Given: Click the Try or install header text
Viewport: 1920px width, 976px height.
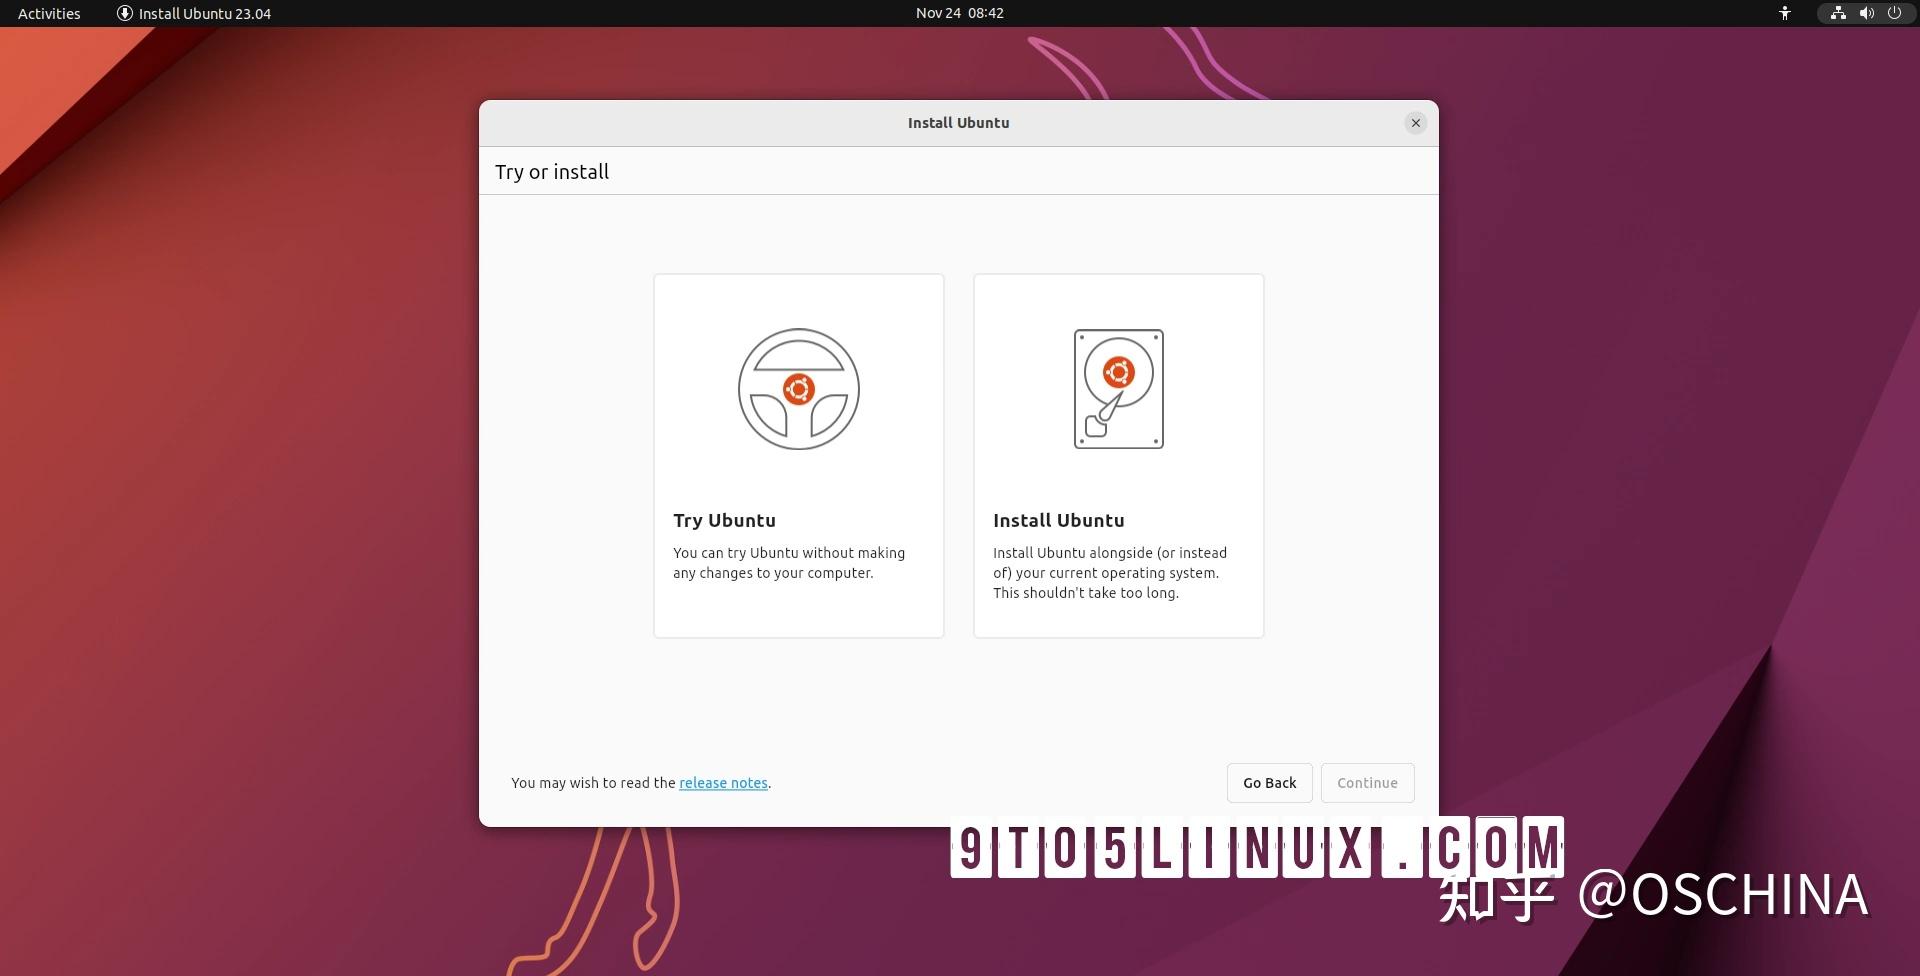Looking at the screenshot, I should click(x=551, y=171).
